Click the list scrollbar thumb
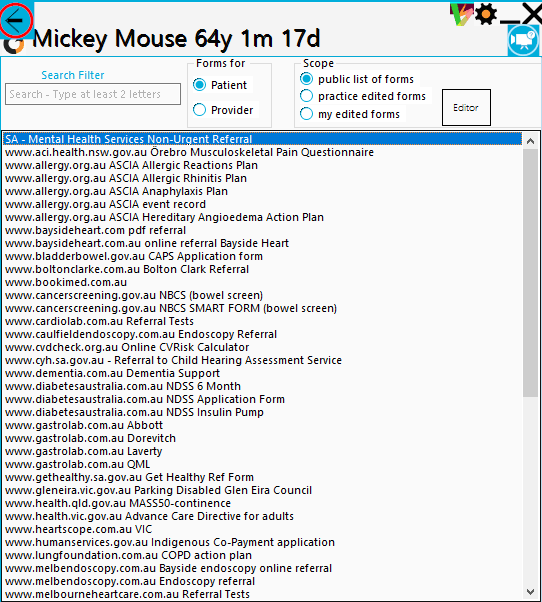The height and width of the screenshot is (602, 542). pyautogui.click(x=530, y=273)
